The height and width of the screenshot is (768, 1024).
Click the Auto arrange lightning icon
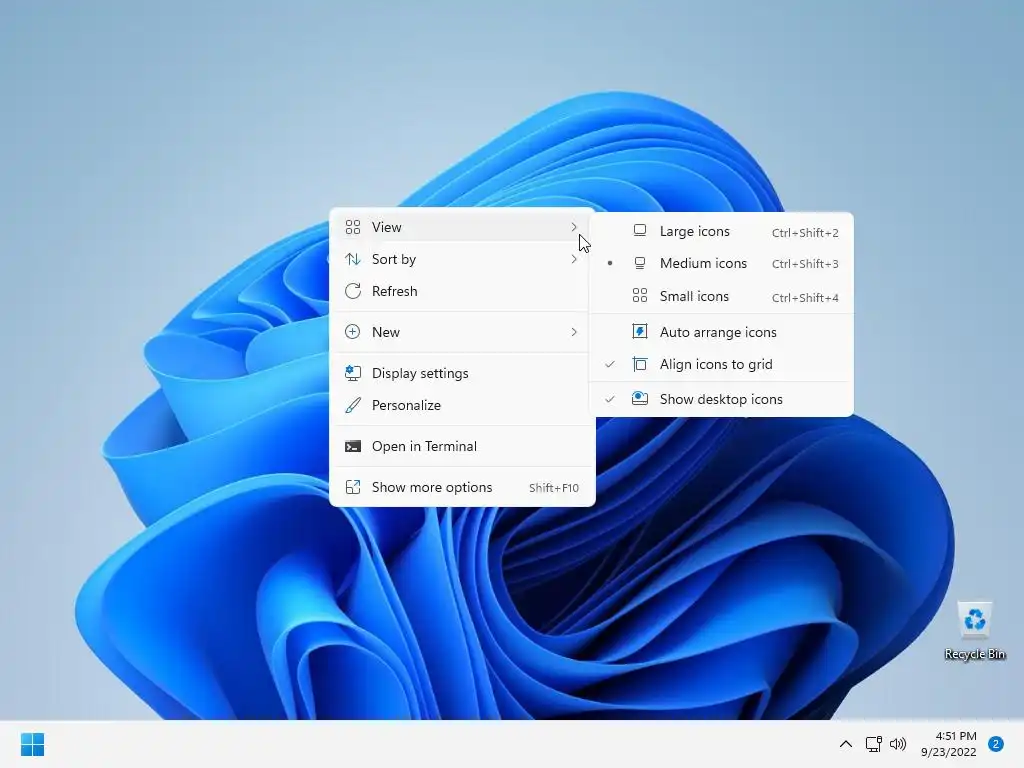640,332
